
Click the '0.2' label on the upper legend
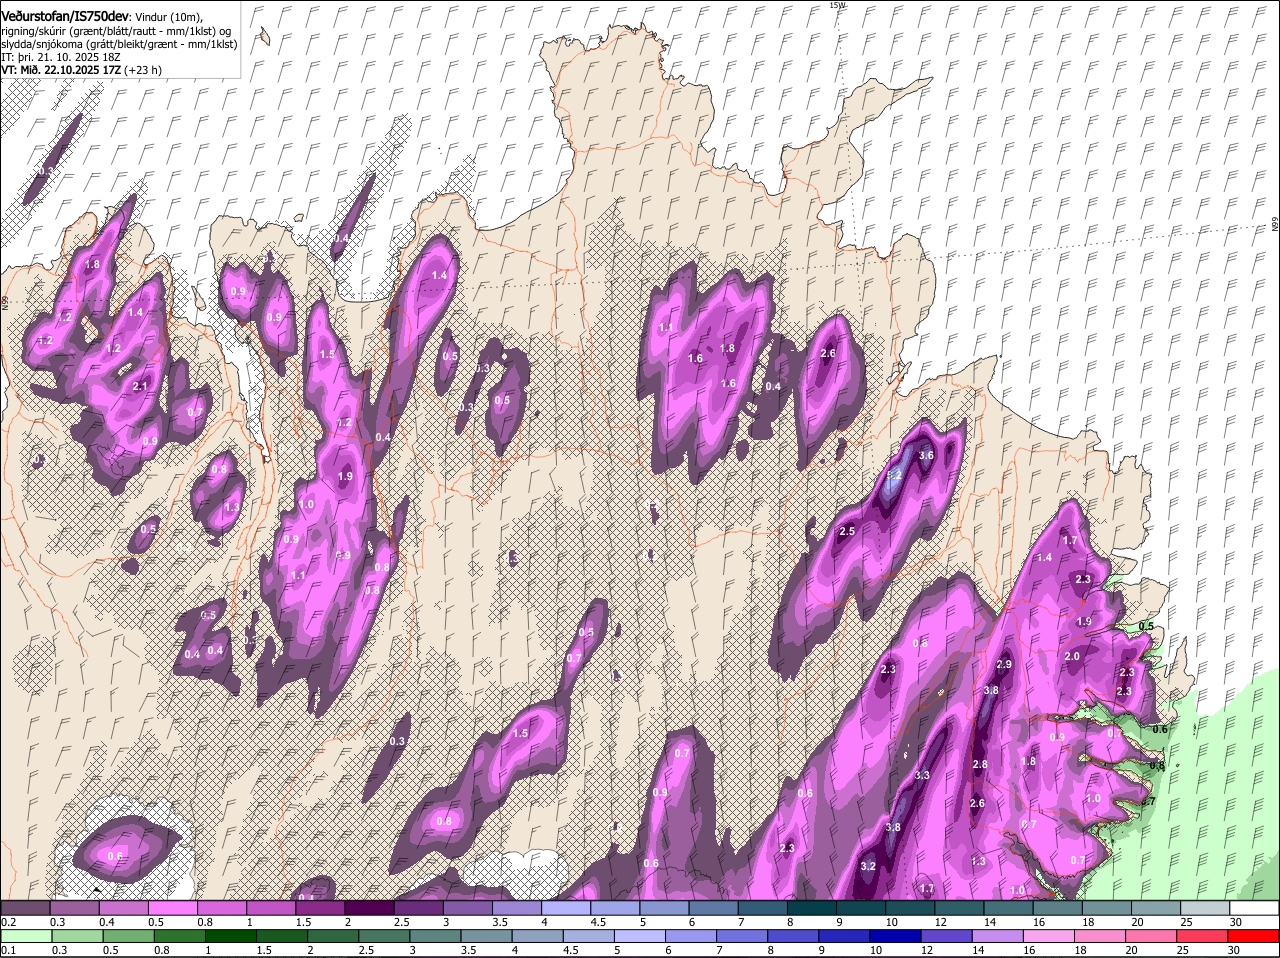click(8, 922)
